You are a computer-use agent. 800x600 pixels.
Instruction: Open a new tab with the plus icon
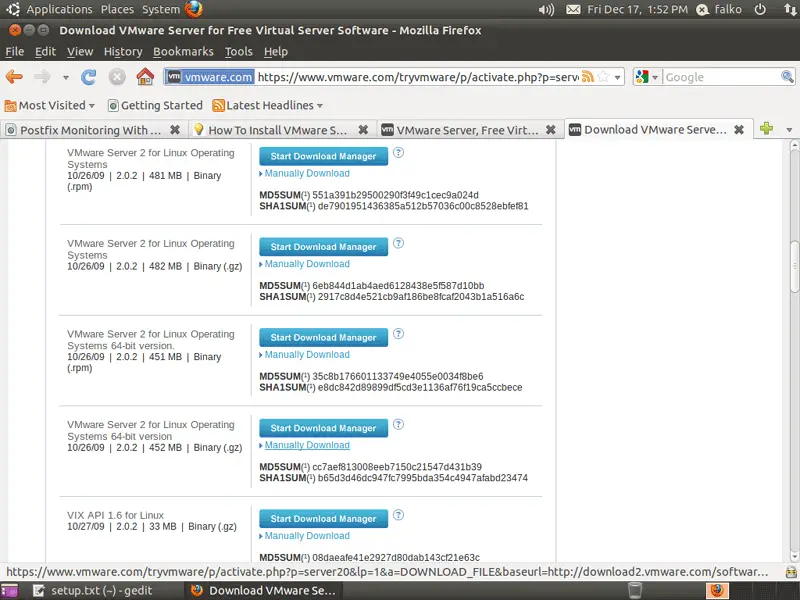click(766, 129)
